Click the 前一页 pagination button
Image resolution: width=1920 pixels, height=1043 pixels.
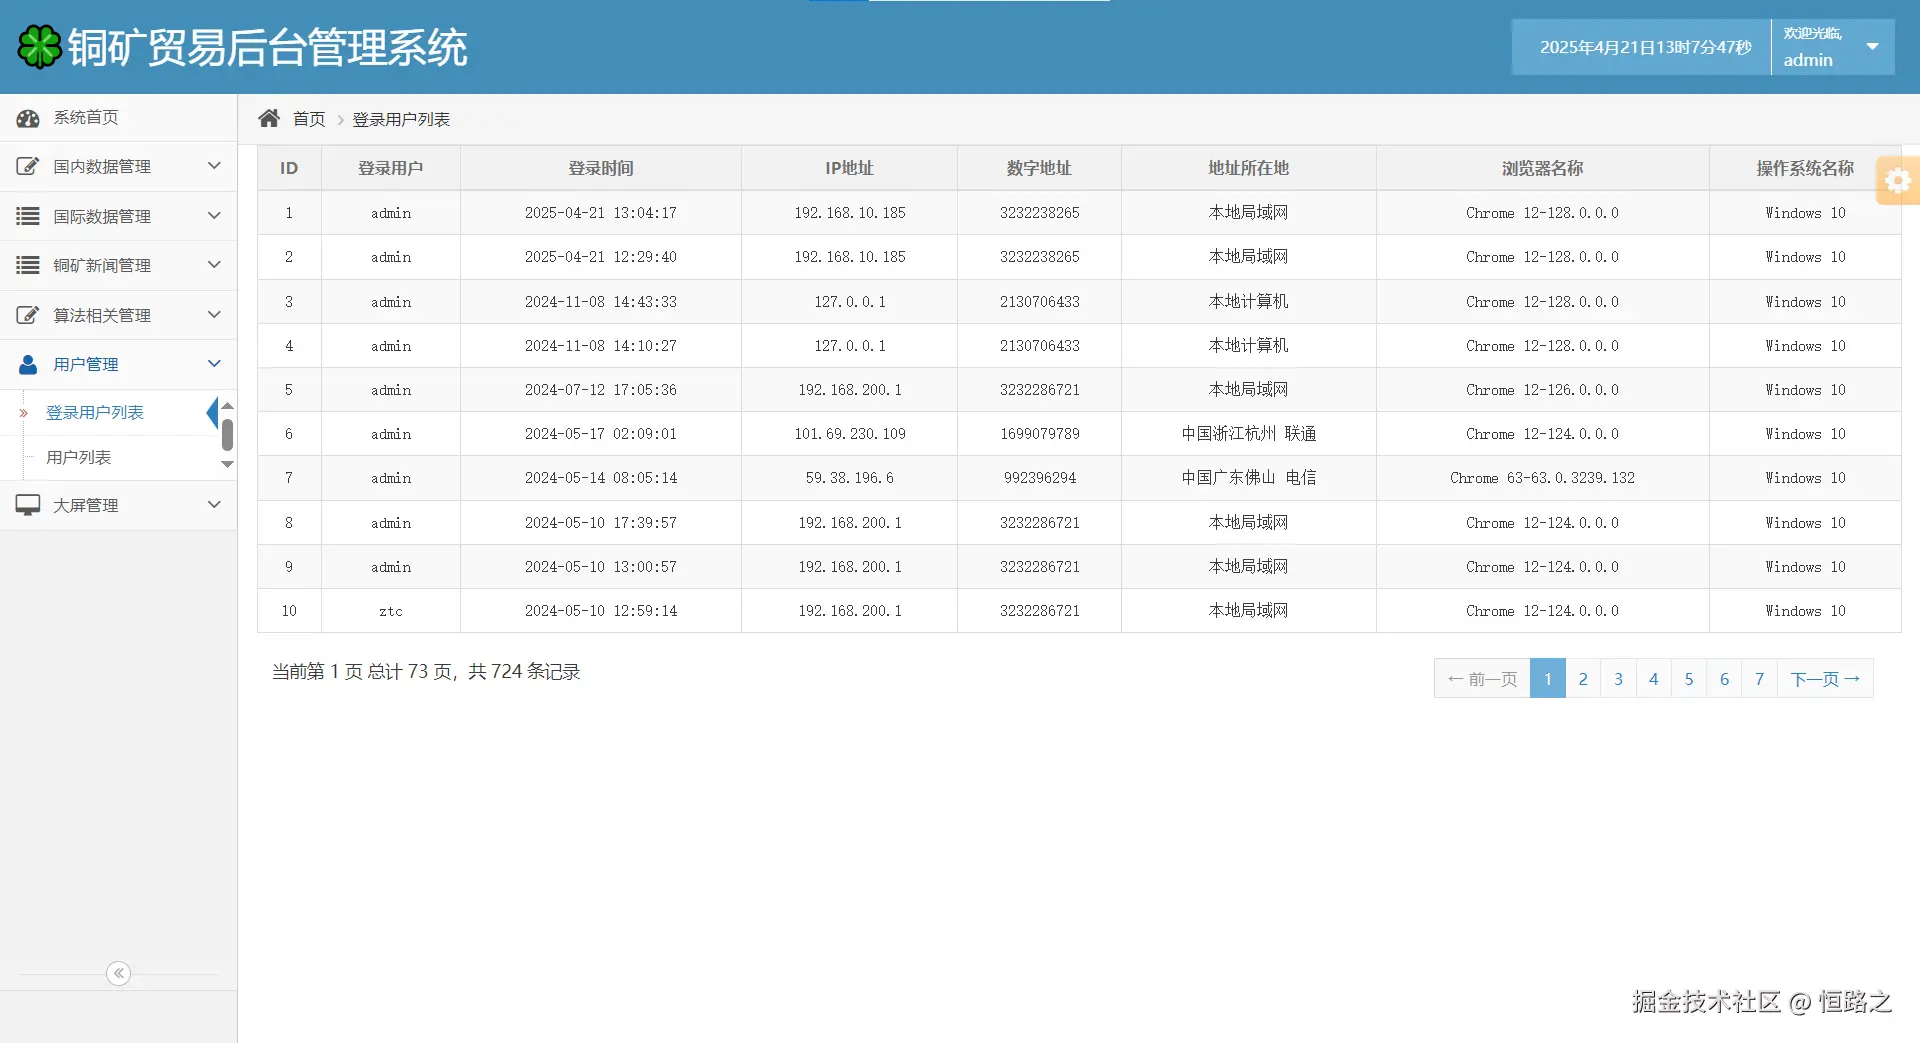pos(1482,679)
